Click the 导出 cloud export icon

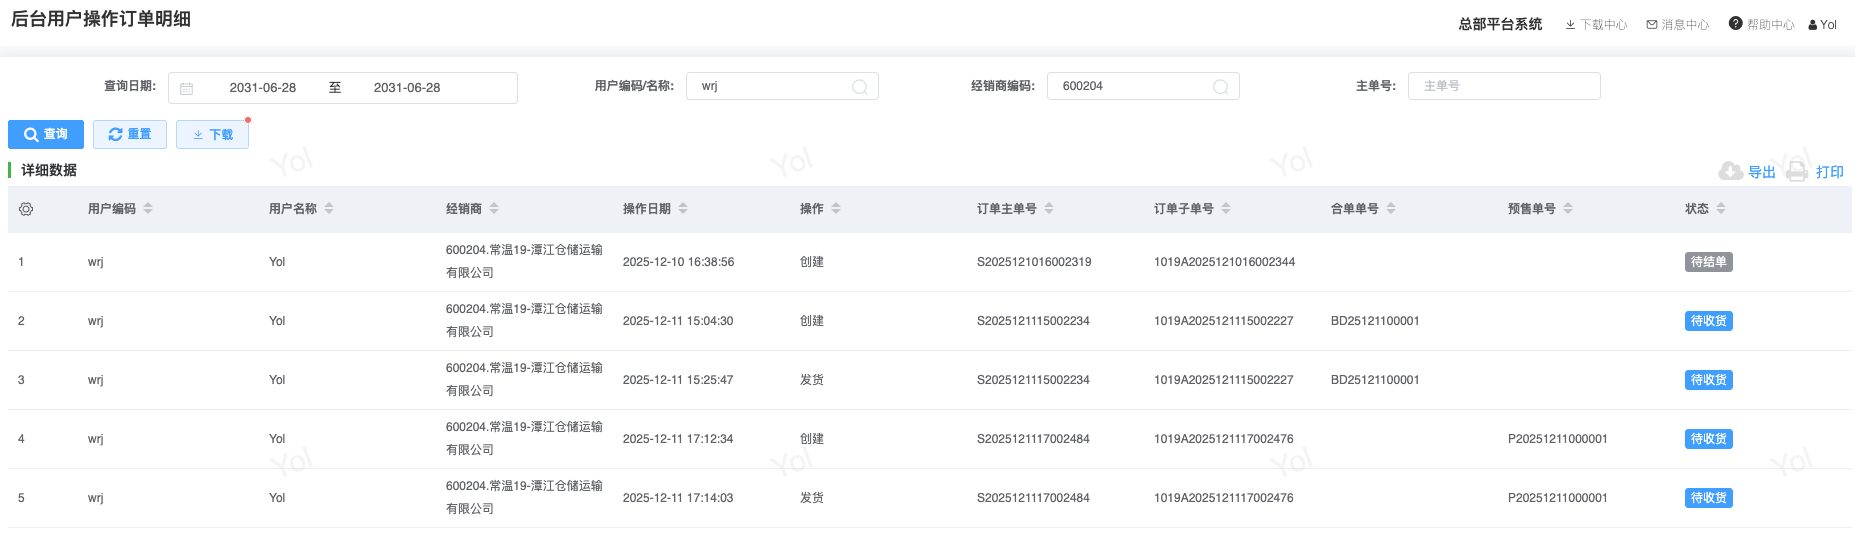pos(1730,172)
